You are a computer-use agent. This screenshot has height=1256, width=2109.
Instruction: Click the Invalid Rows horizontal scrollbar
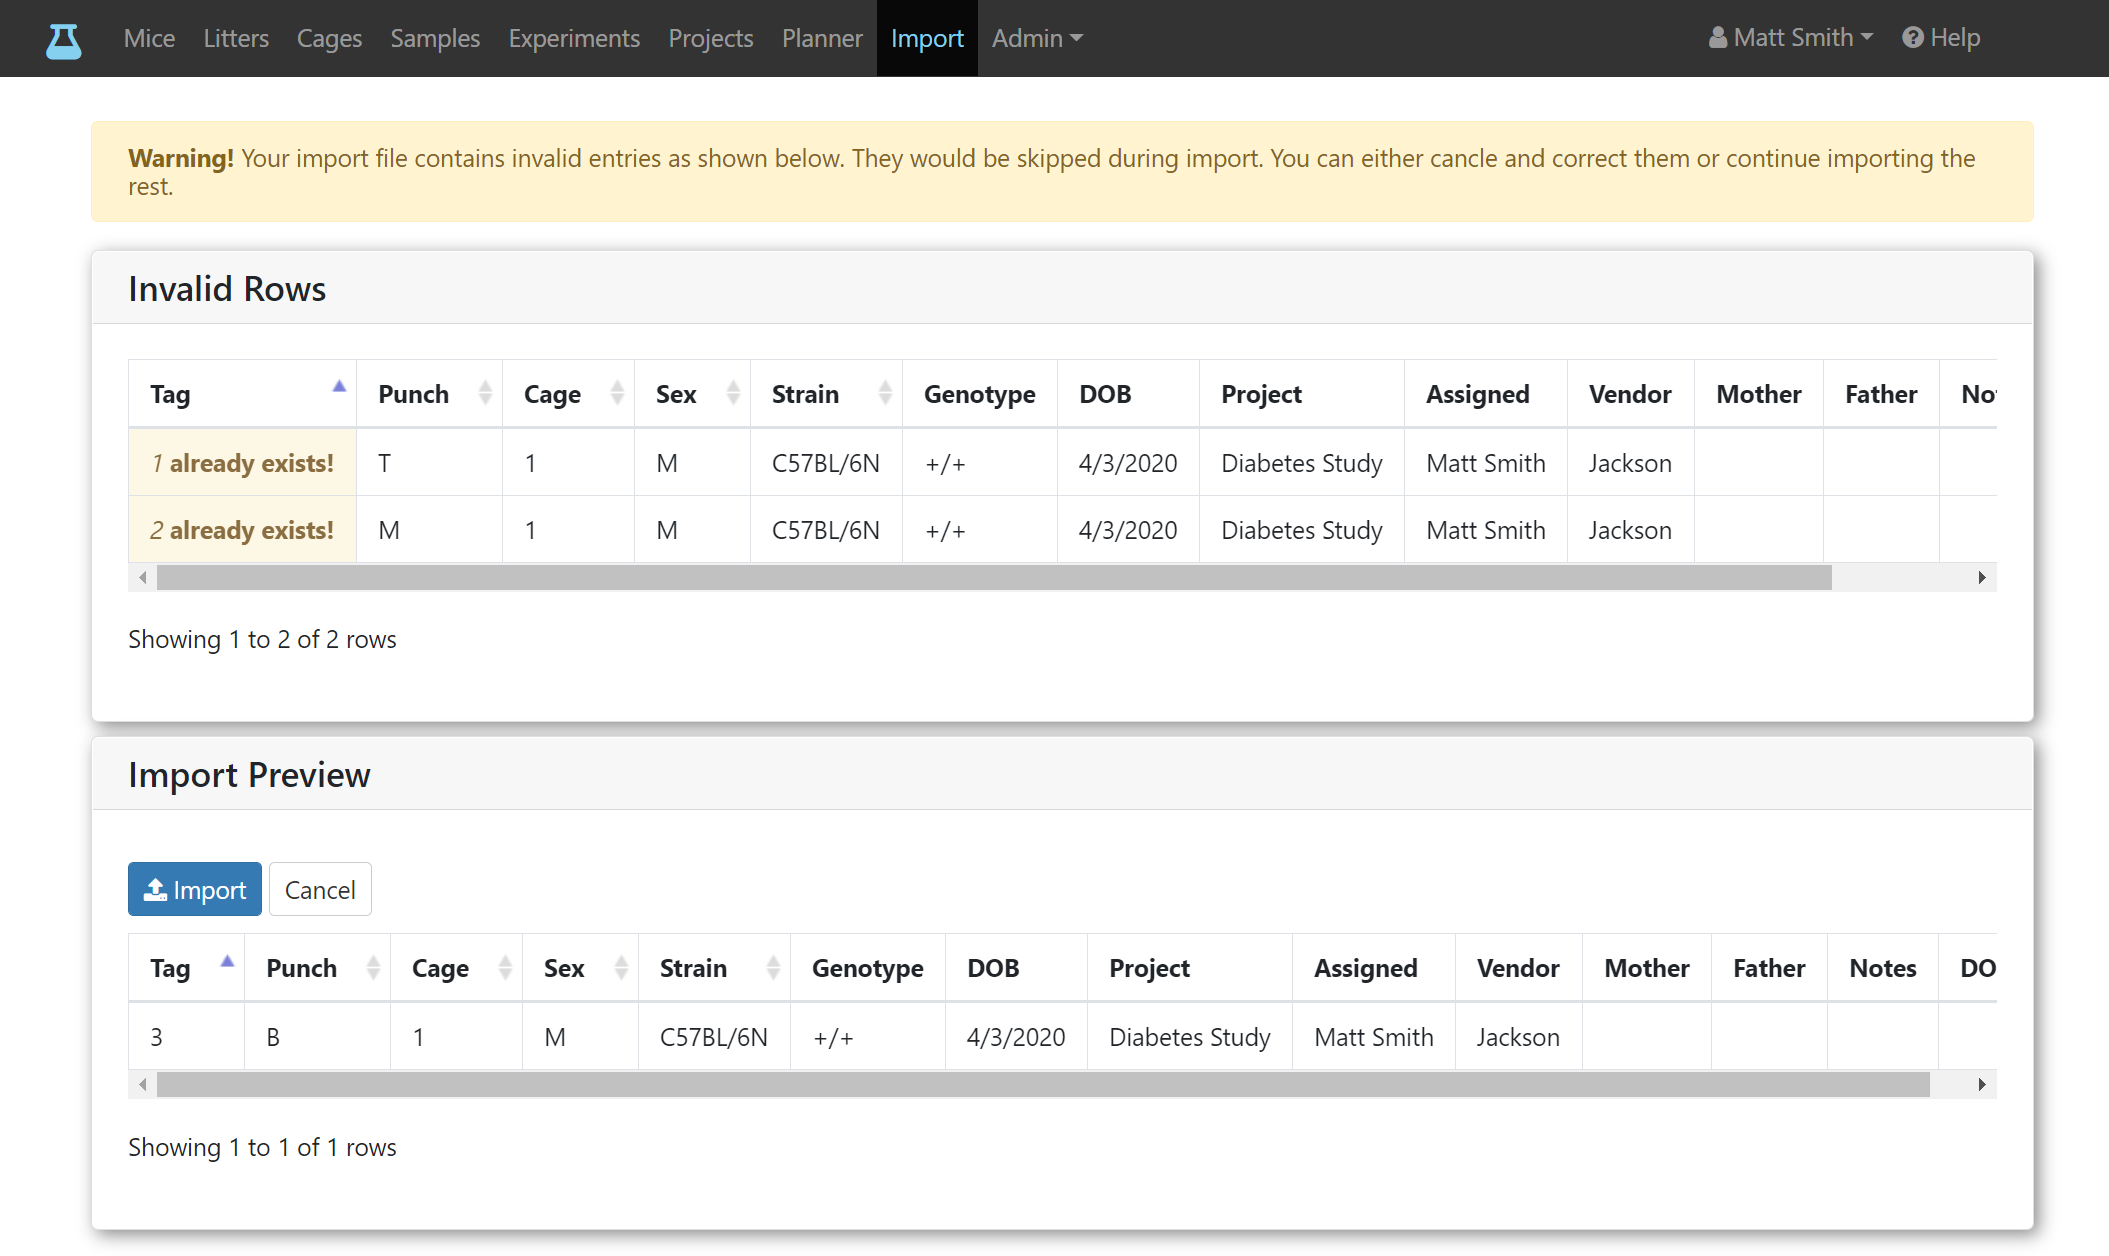(994, 578)
